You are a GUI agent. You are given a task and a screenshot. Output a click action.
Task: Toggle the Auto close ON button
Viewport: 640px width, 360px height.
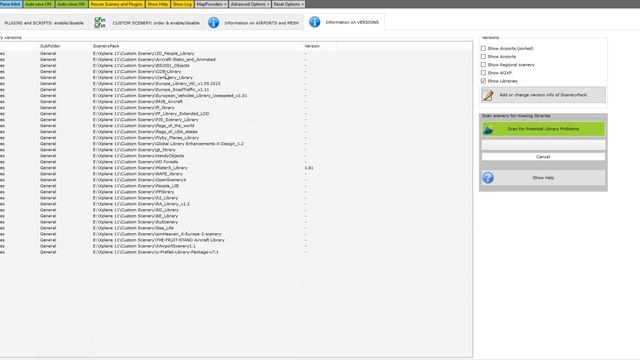(x=71, y=4)
